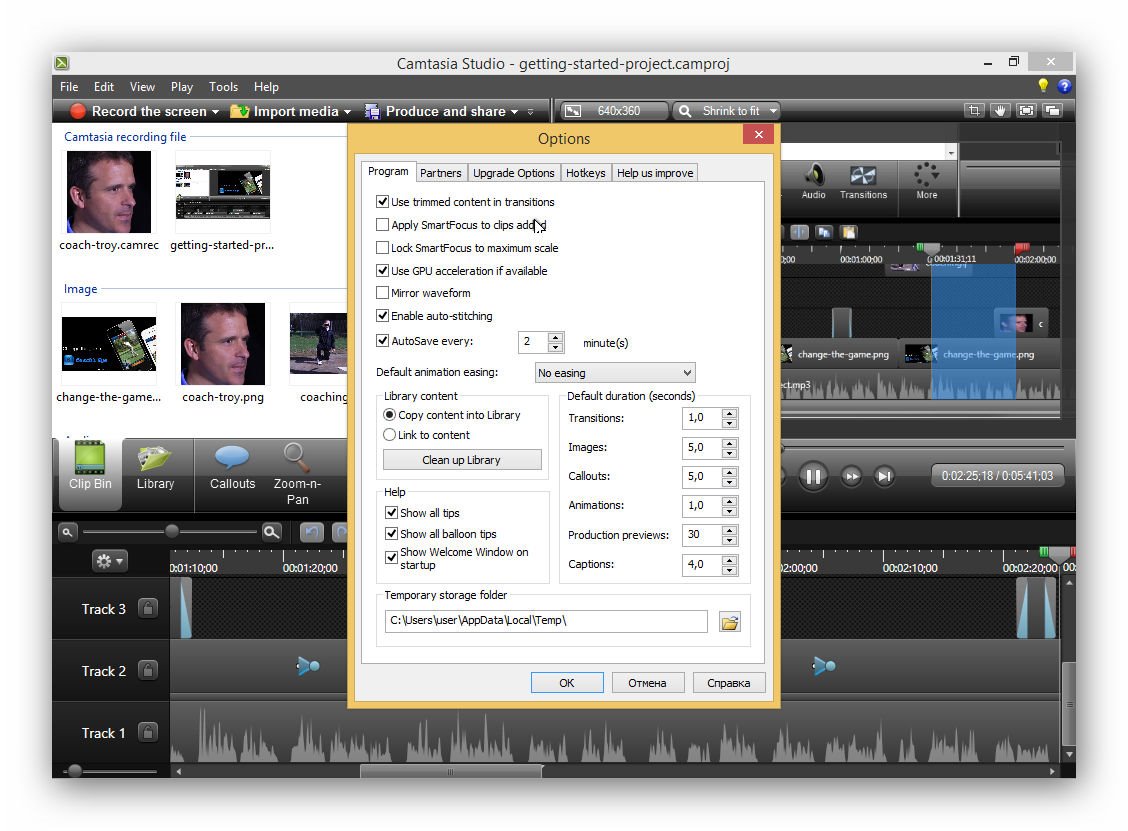The height and width of the screenshot is (831, 1128).
Task: Open the Audio tool
Action: 814,181
